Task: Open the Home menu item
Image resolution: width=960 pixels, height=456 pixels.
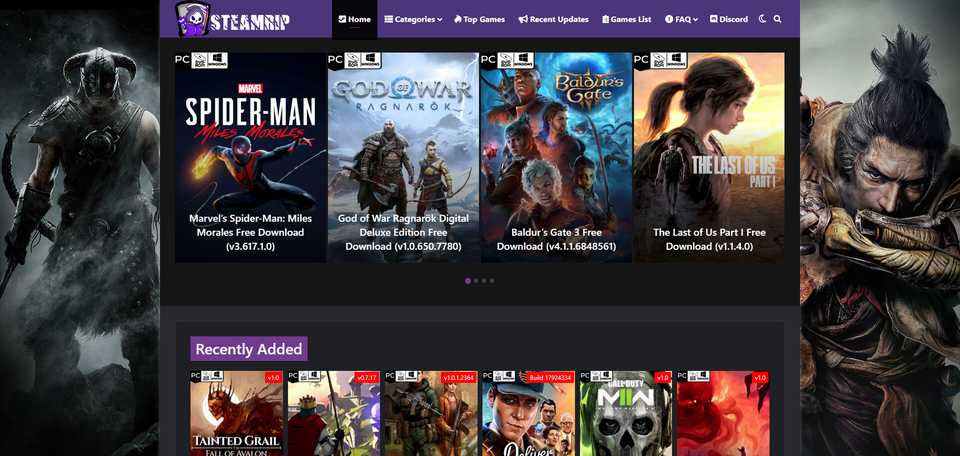Action: coord(354,19)
